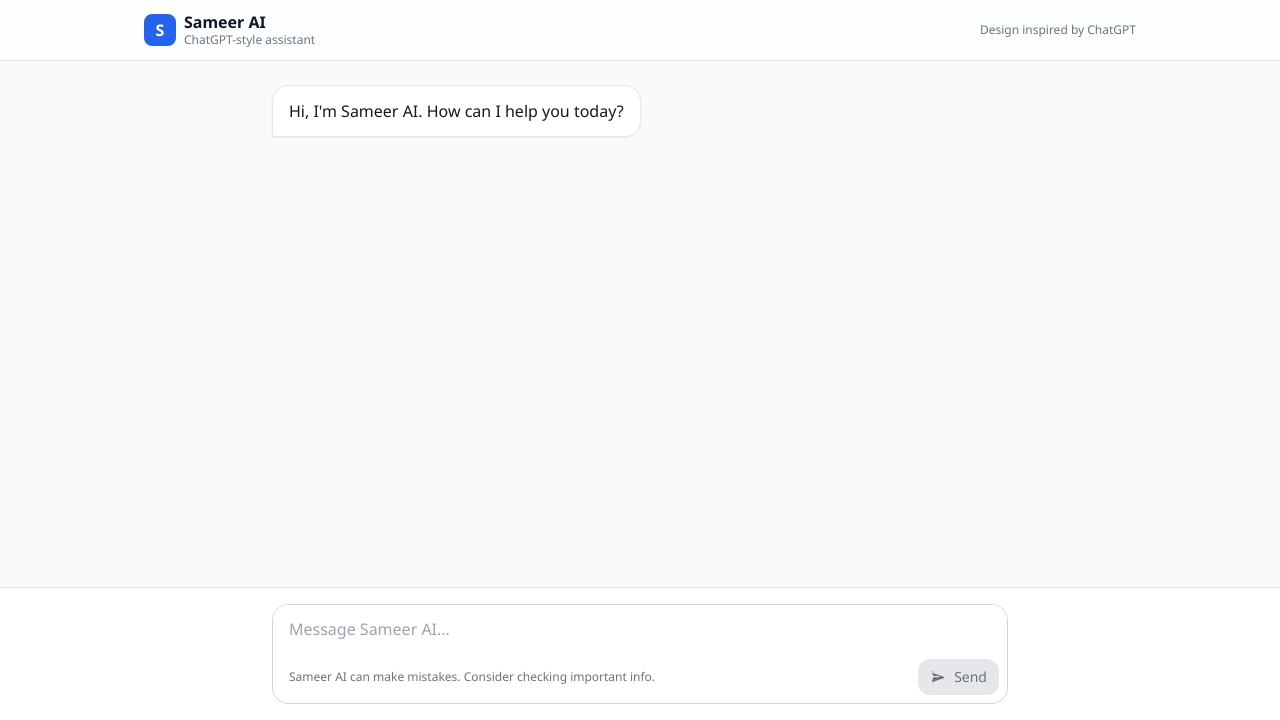
Task: Click the blue S logo icon
Action: [160, 30]
